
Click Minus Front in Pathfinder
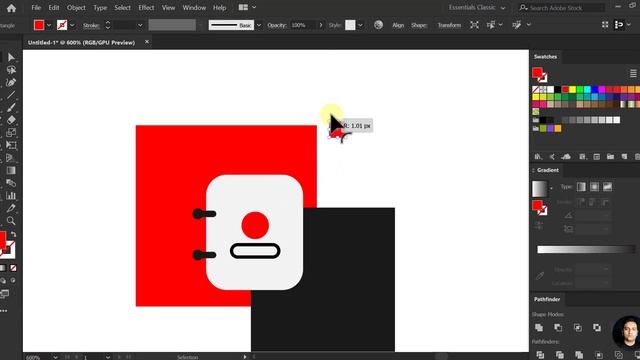click(x=558, y=328)
